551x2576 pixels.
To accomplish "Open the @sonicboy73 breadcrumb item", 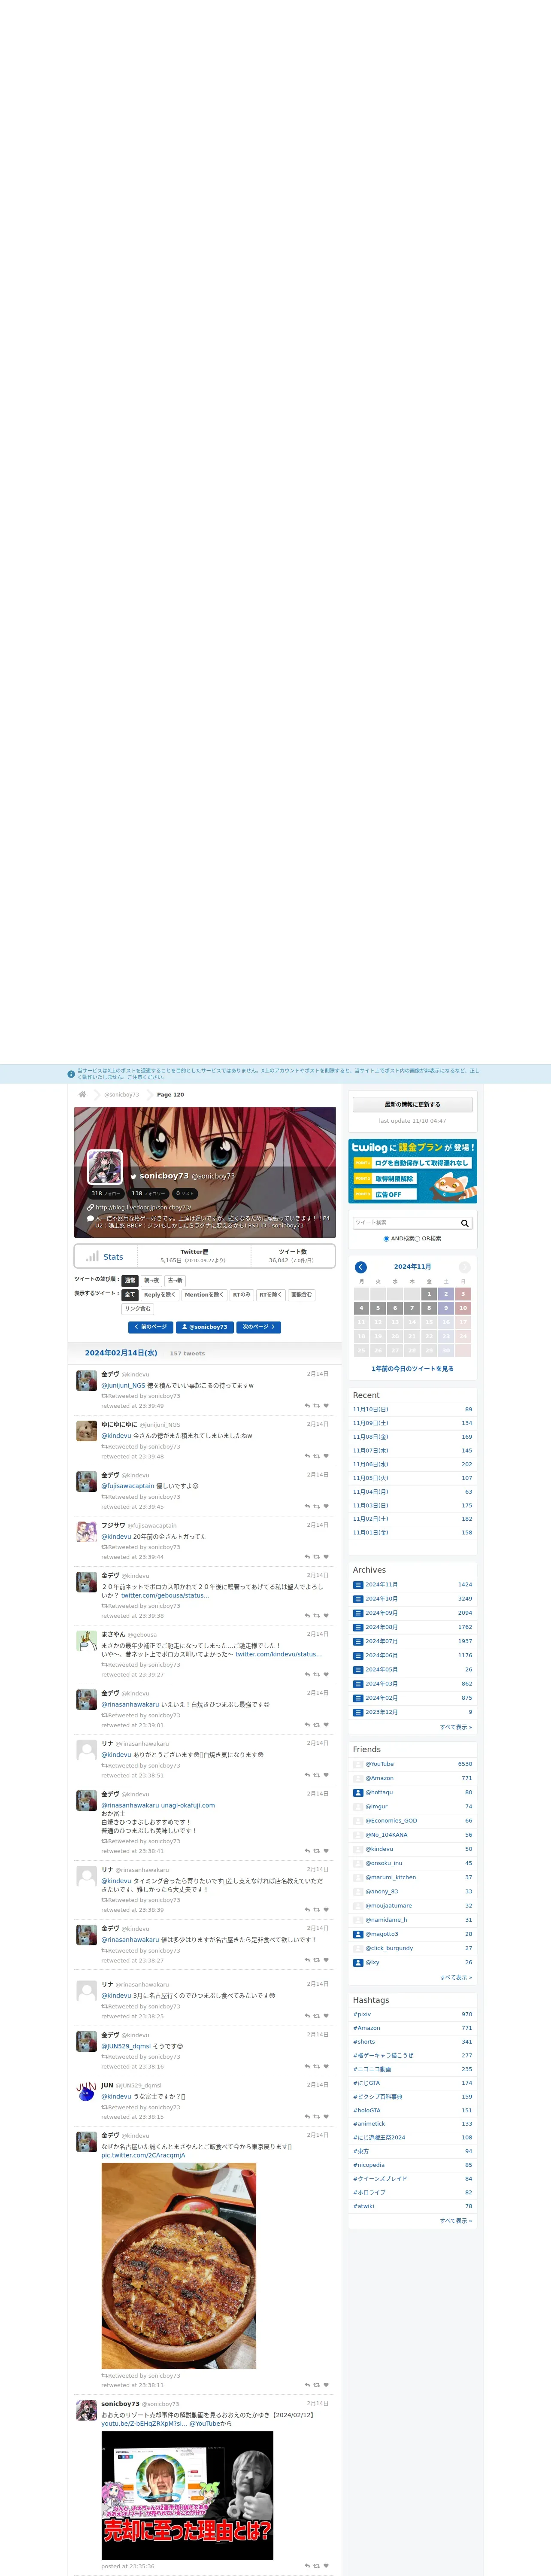I will coord(122,1095).
